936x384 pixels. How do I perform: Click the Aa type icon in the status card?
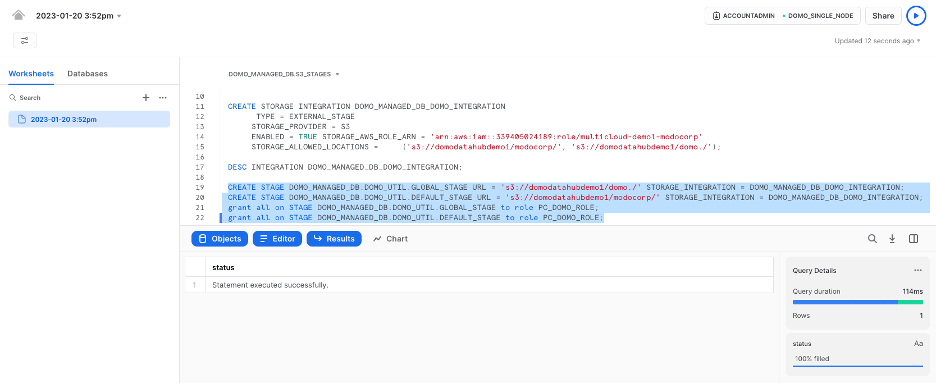[918, 344]
